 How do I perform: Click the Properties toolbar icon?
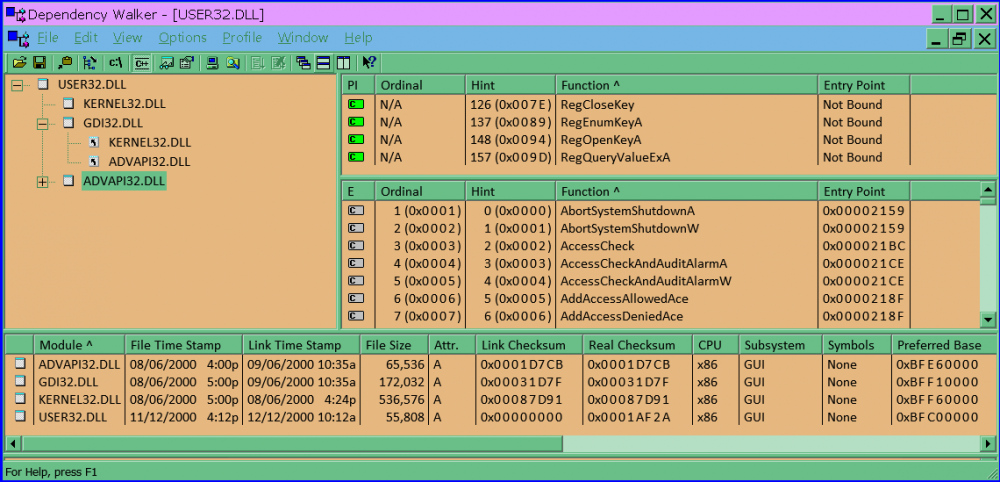186,63
